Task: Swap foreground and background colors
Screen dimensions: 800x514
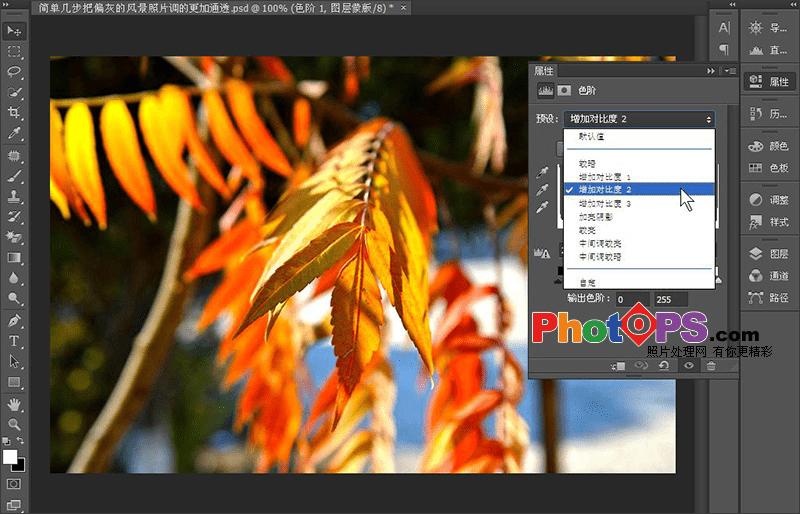Action: [21, 440]
